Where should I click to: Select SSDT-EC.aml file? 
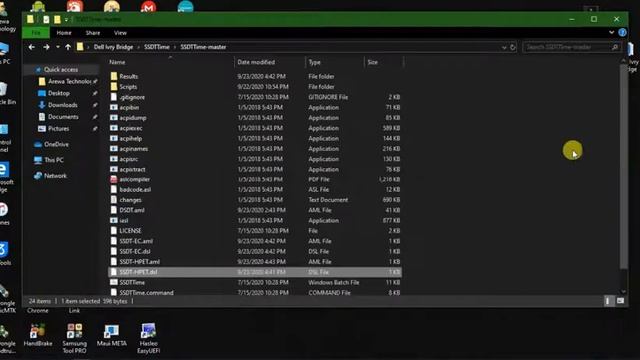[136, 241]
